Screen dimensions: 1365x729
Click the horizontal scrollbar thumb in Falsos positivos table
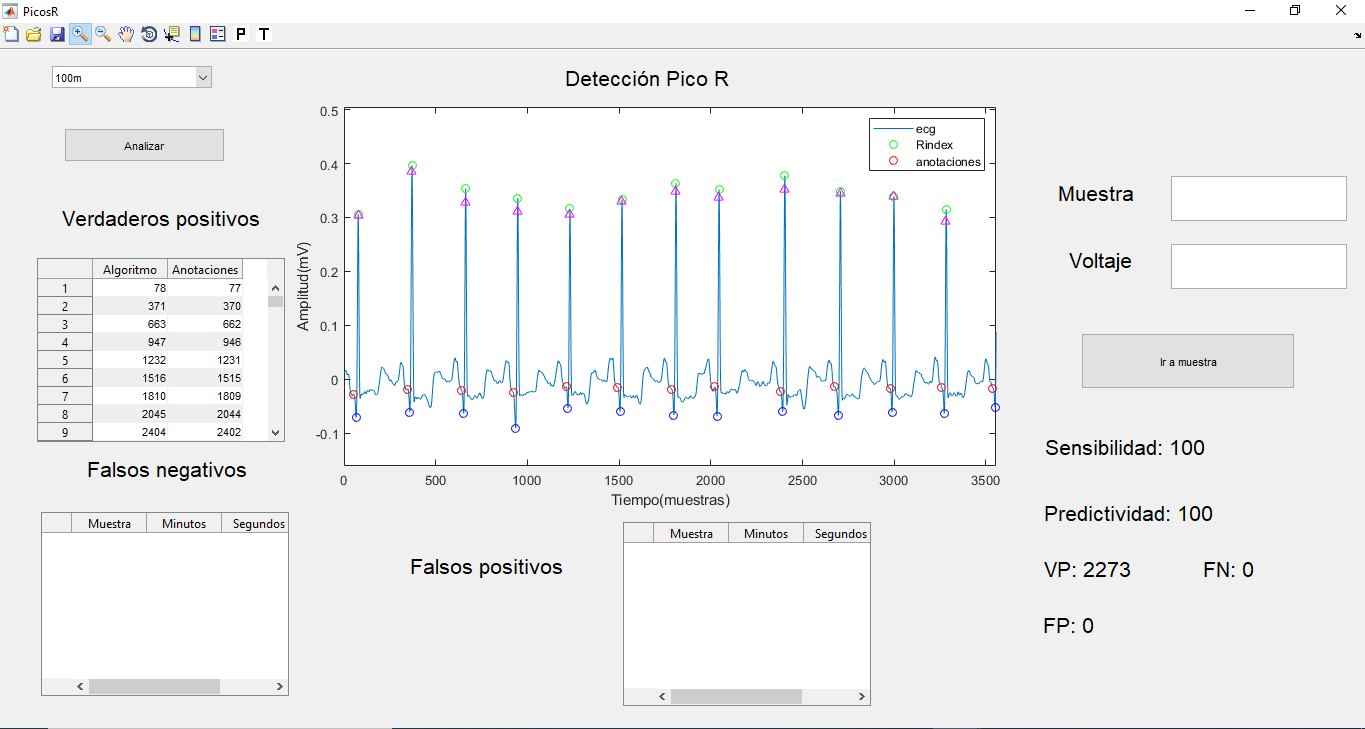(736, 696)
